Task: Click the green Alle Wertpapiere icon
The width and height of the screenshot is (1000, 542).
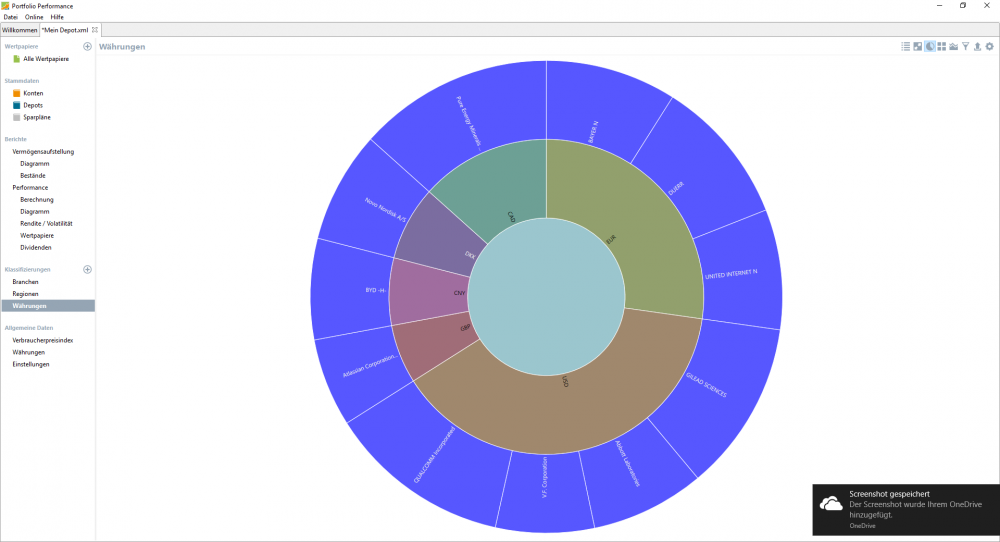Action: pos(17,59)
